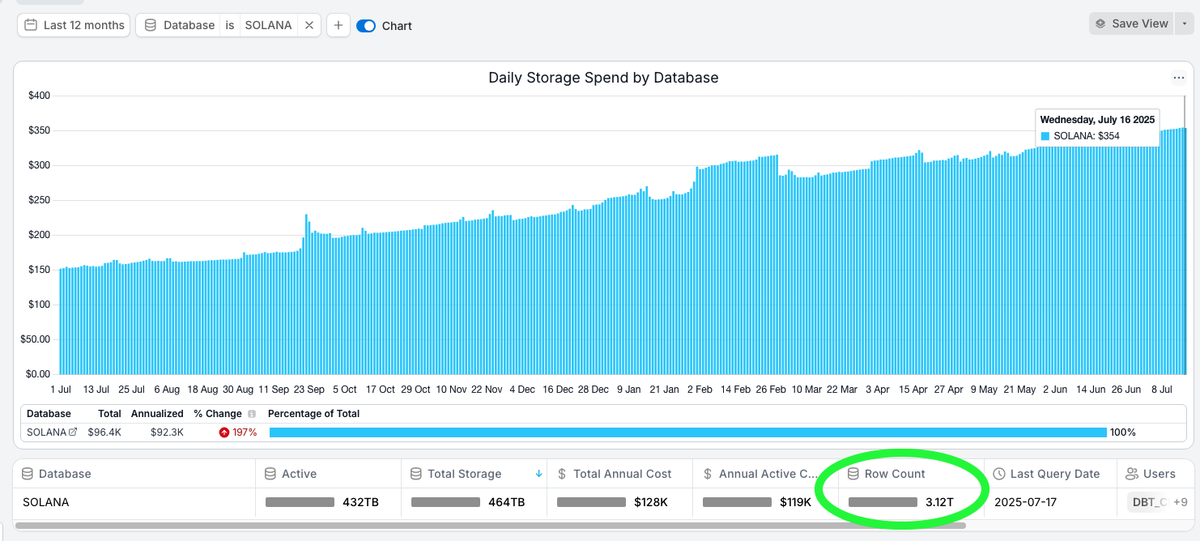
Task: Click the Database filter field chip
Action: tap(179, 25)
